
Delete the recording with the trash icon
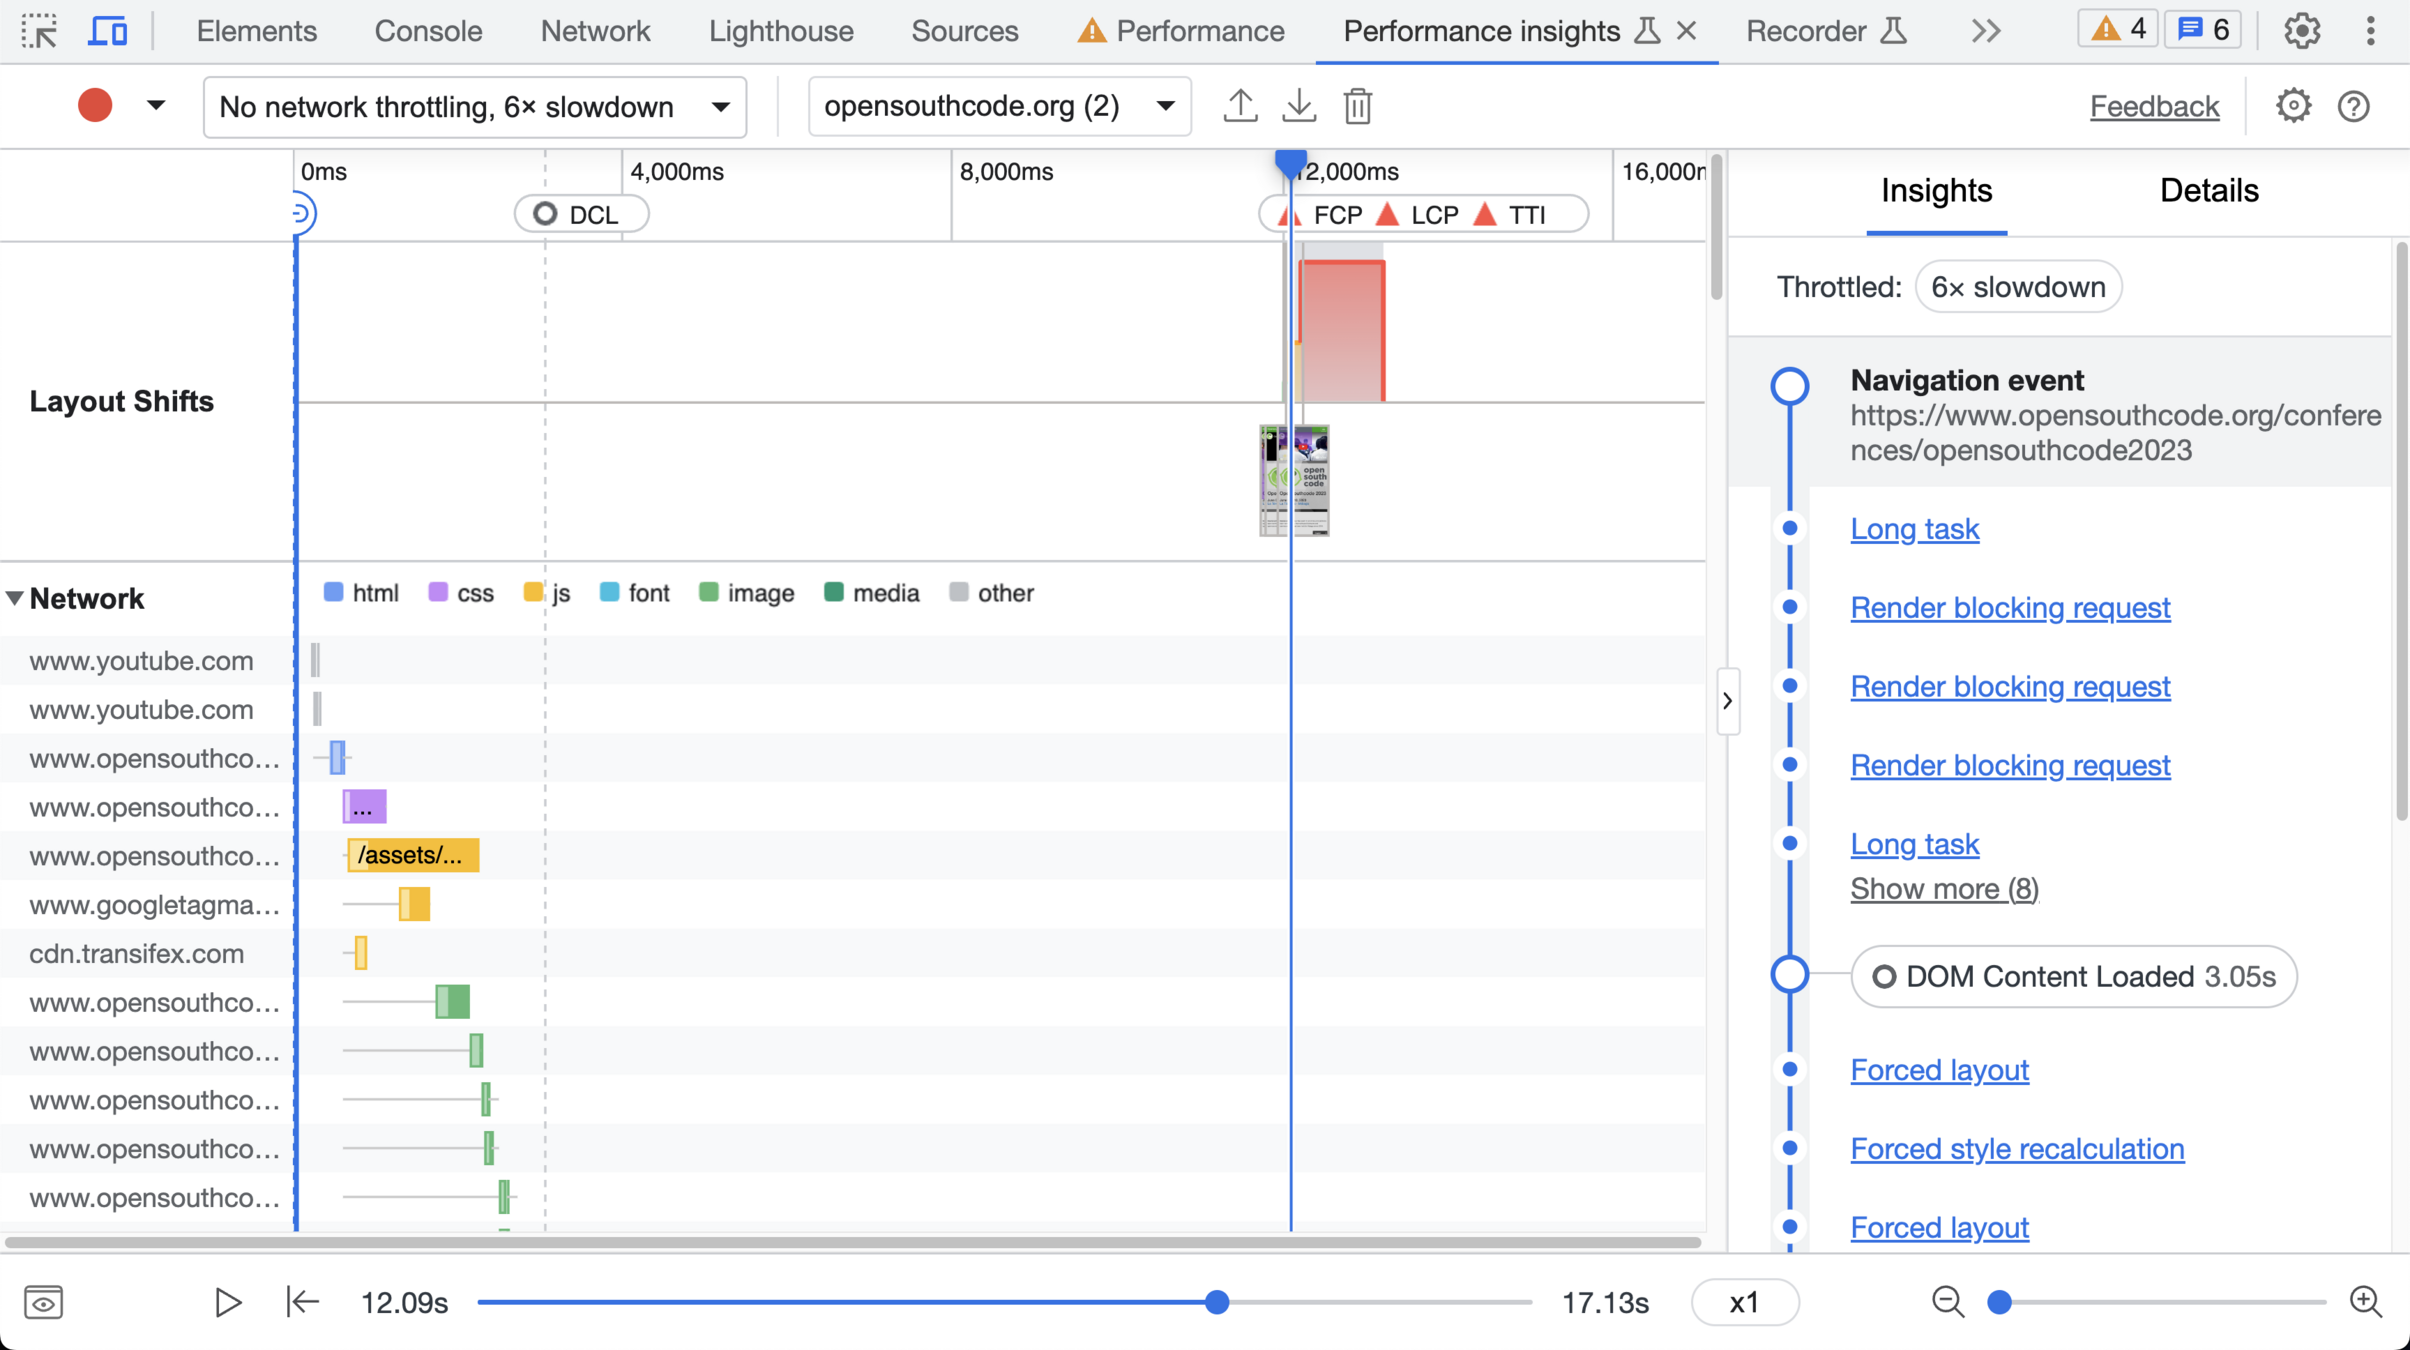(1357, 106)
